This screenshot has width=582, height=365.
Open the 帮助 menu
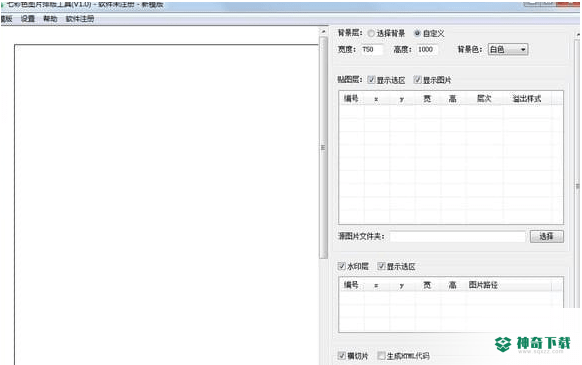(x=50, y=19)
